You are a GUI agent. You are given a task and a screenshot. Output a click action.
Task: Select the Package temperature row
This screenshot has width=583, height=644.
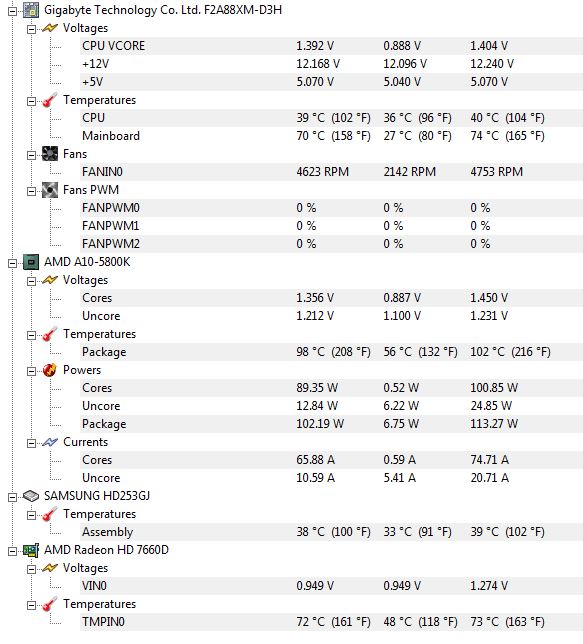331,352
